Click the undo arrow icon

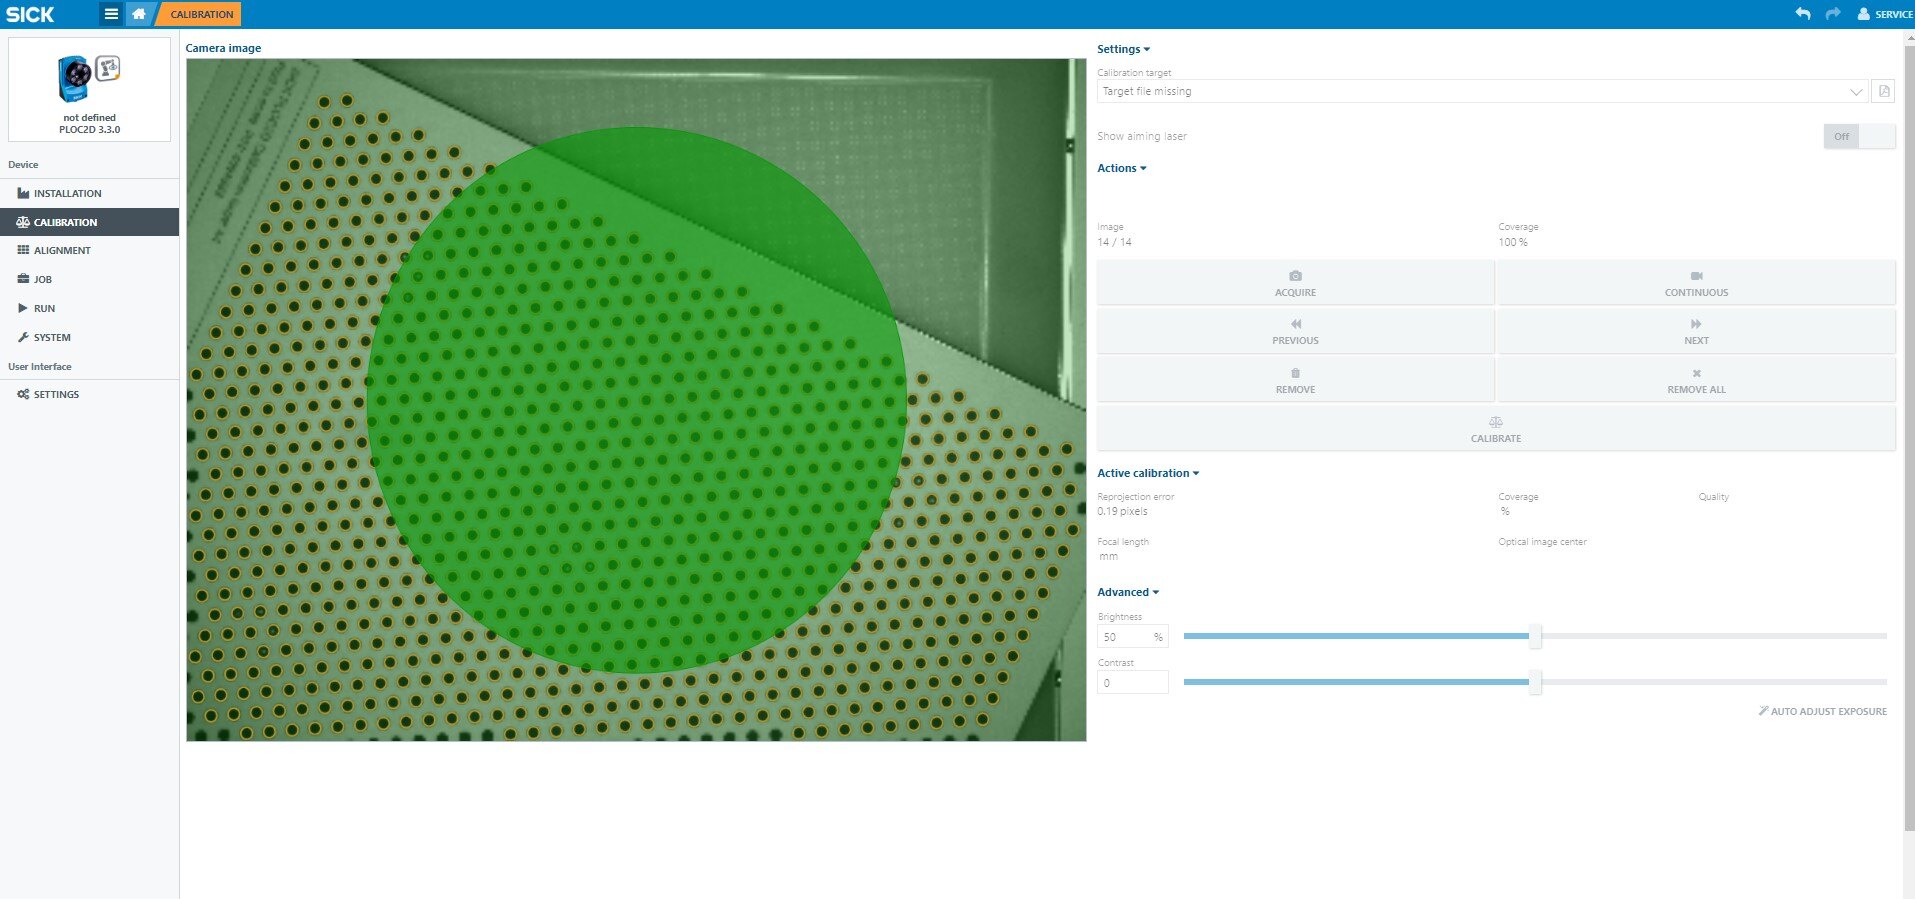click(1802, 14)
